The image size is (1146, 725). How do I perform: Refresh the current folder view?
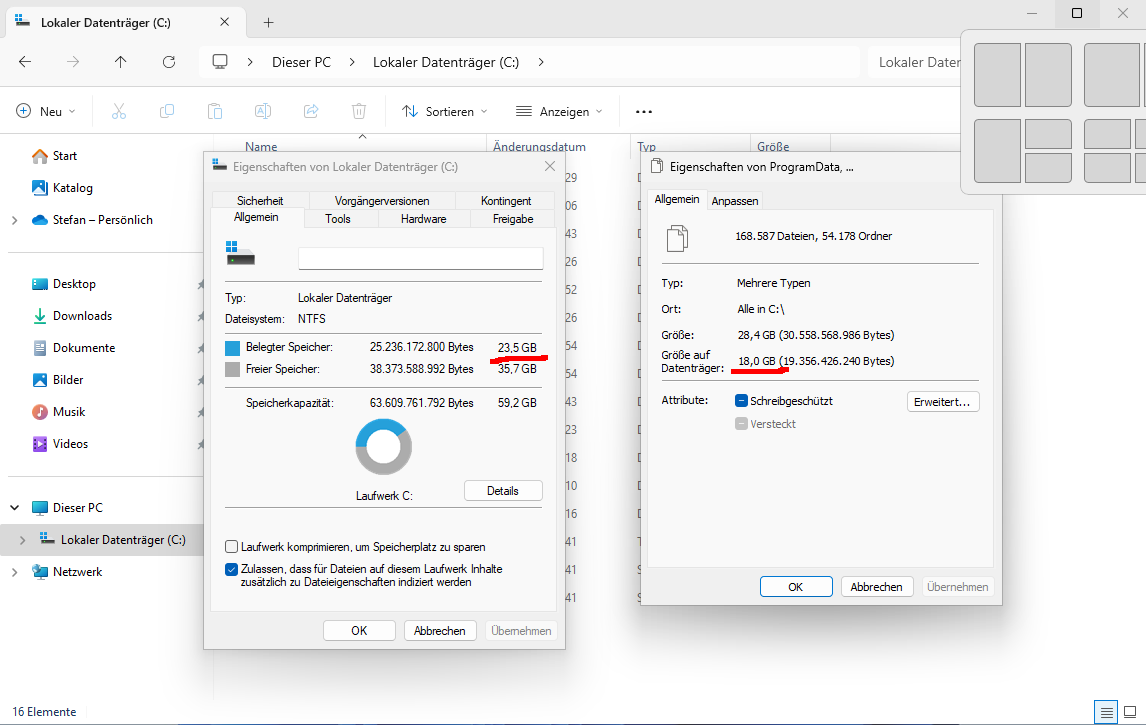pyautogui.click(x=169, y=62)
